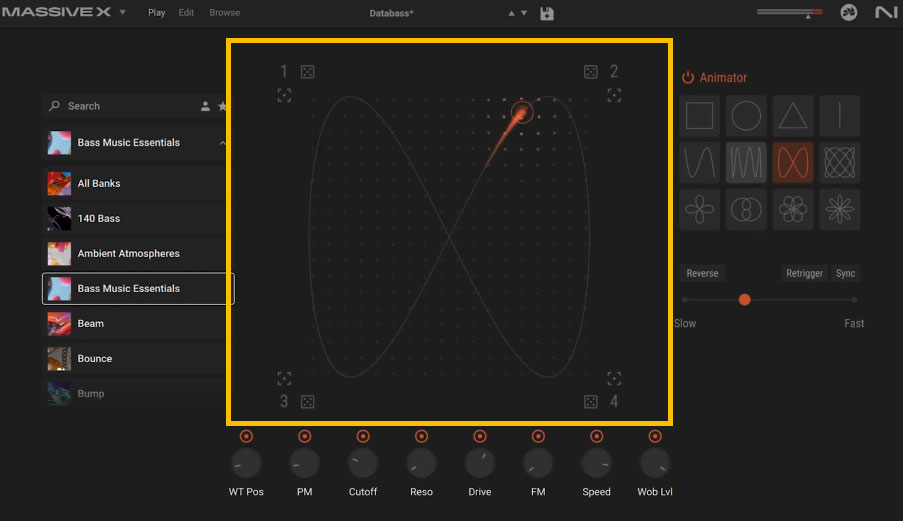This screenshot has height=521, width=903.
Task: Toggle tempo Sync for Animator
Action: (845, 273)
